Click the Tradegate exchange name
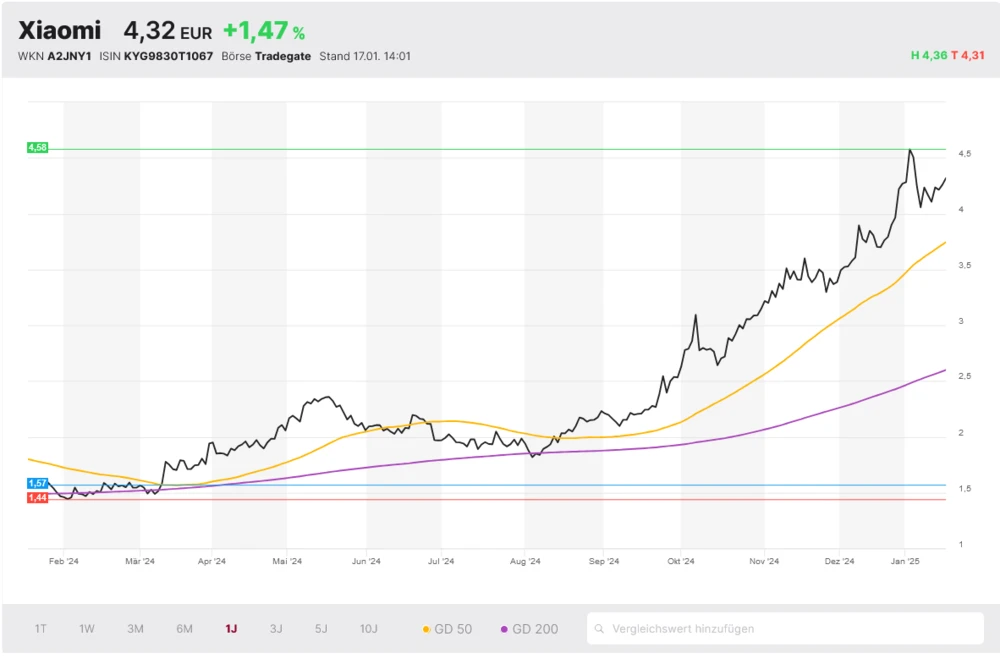This screenshot has height=658, width=1000. pyautogui.click(x=283, y=56)
